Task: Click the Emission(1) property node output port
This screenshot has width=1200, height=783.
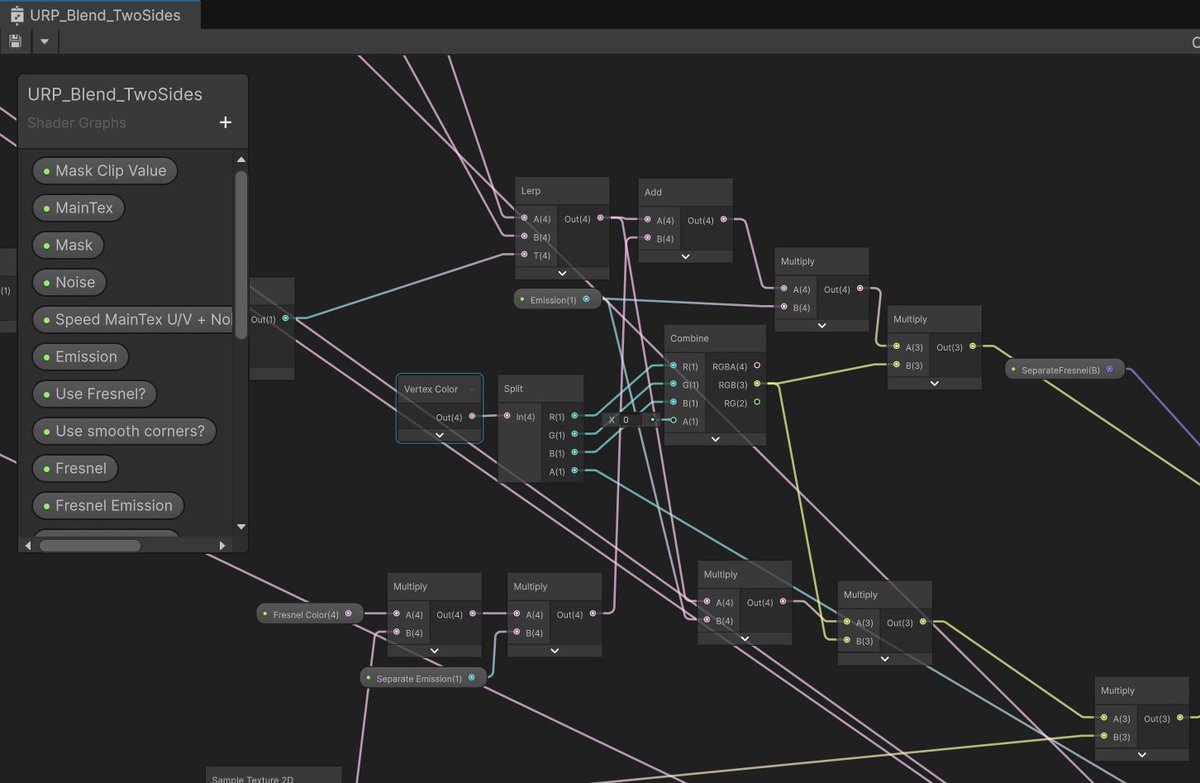Action: [586, 299]
